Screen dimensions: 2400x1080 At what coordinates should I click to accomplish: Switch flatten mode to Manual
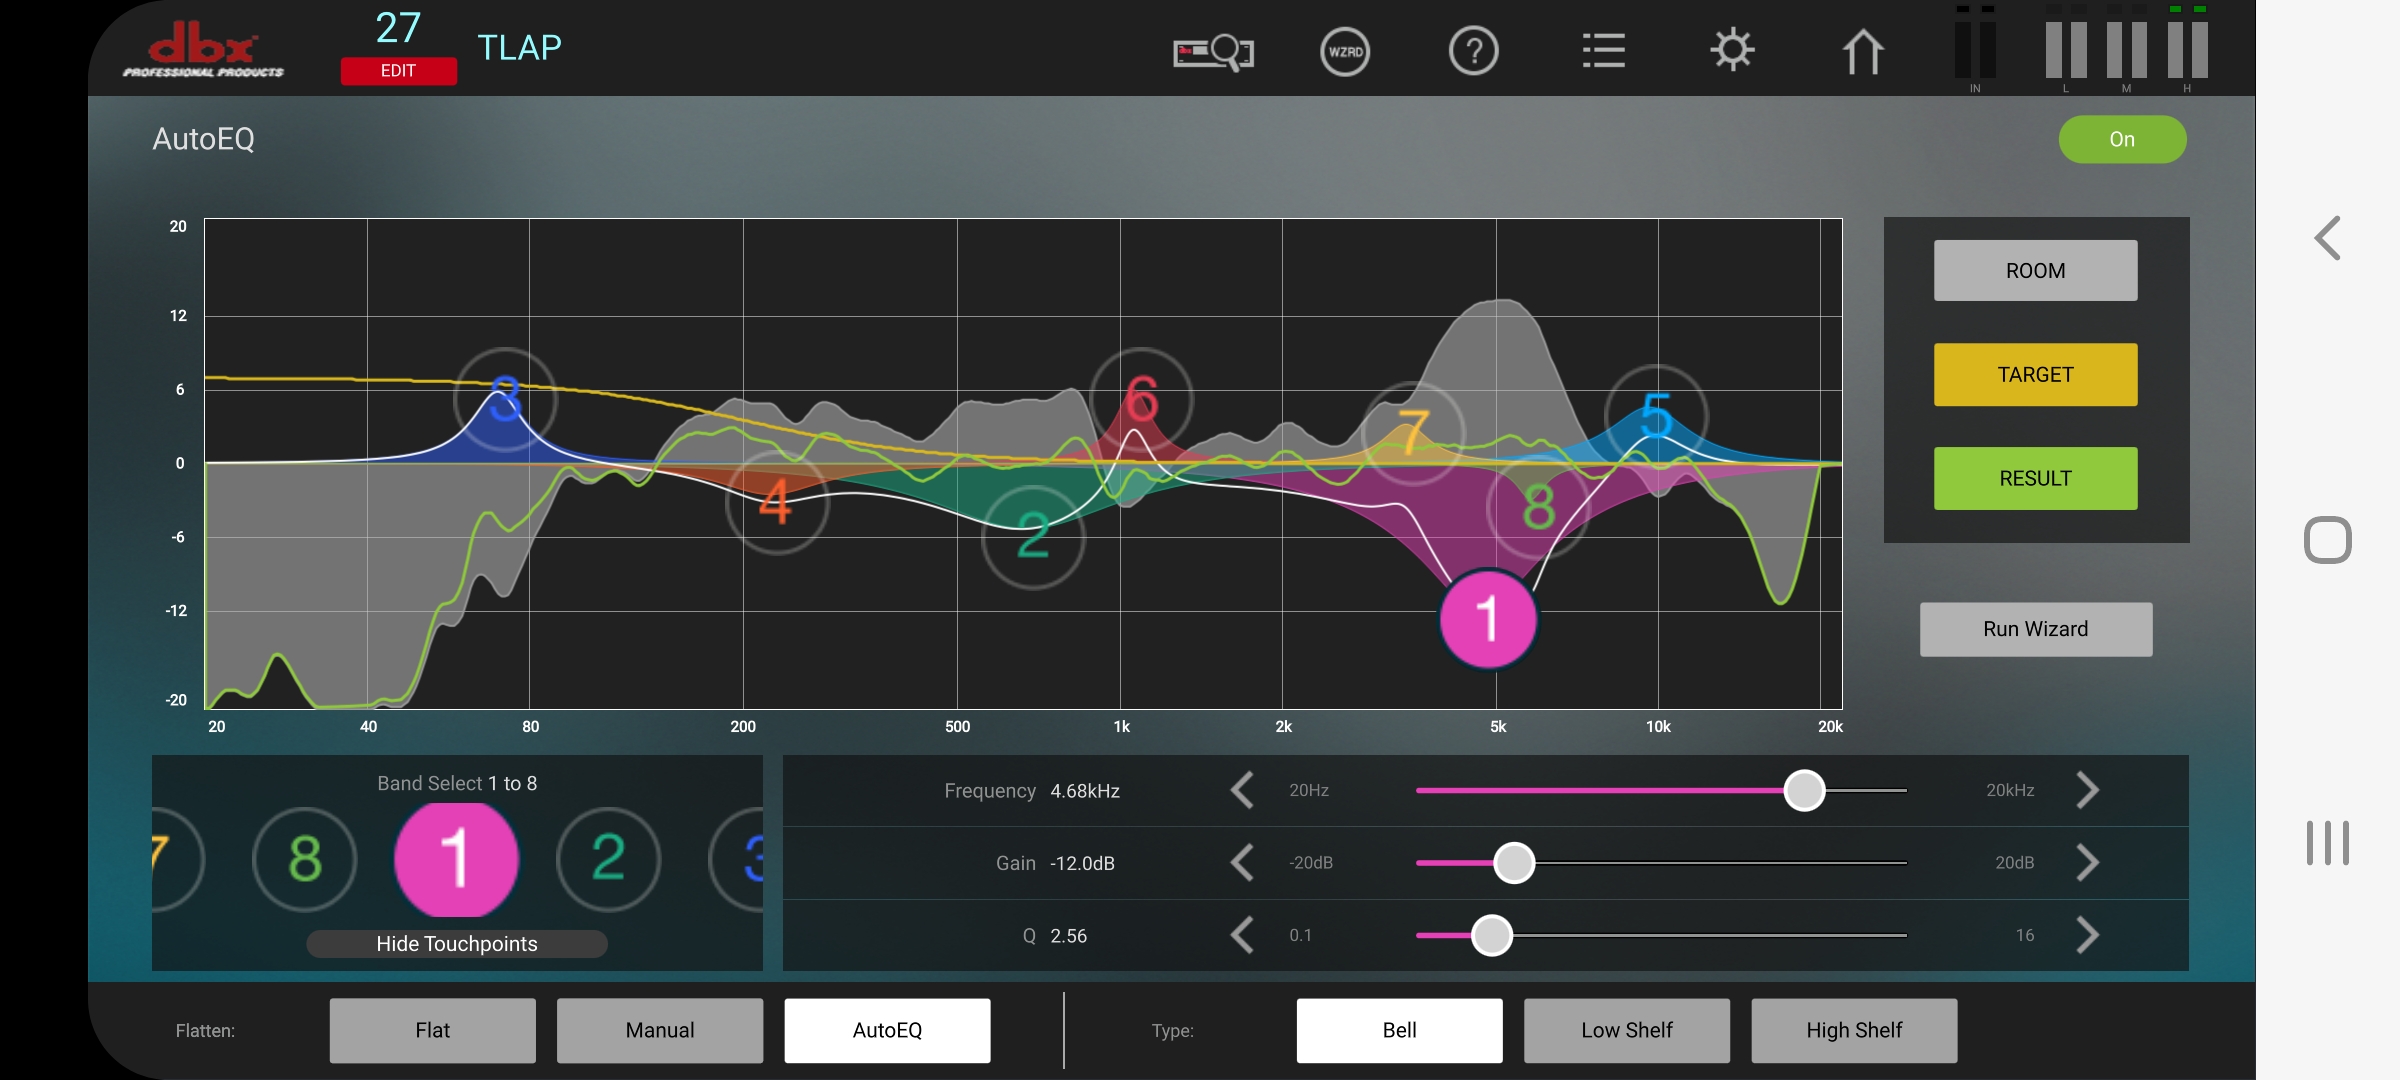tap(659, 1030)
